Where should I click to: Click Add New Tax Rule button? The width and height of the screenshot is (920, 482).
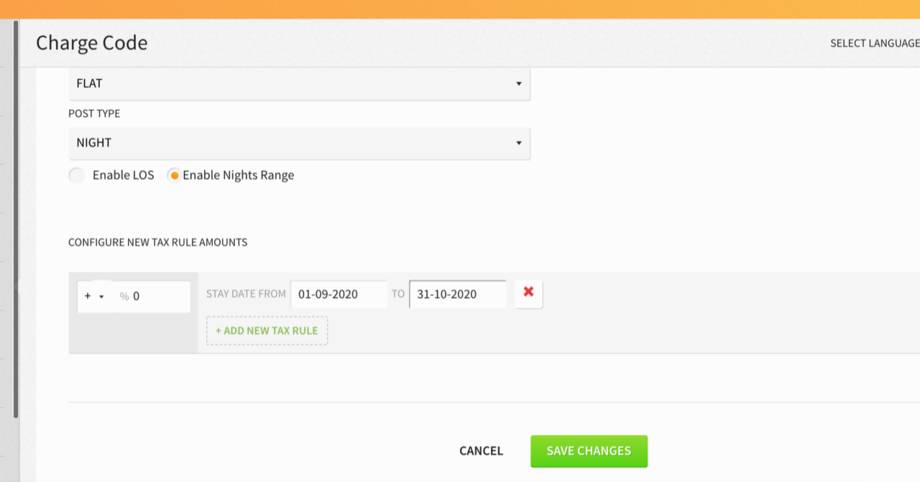[x=267, y=331]
